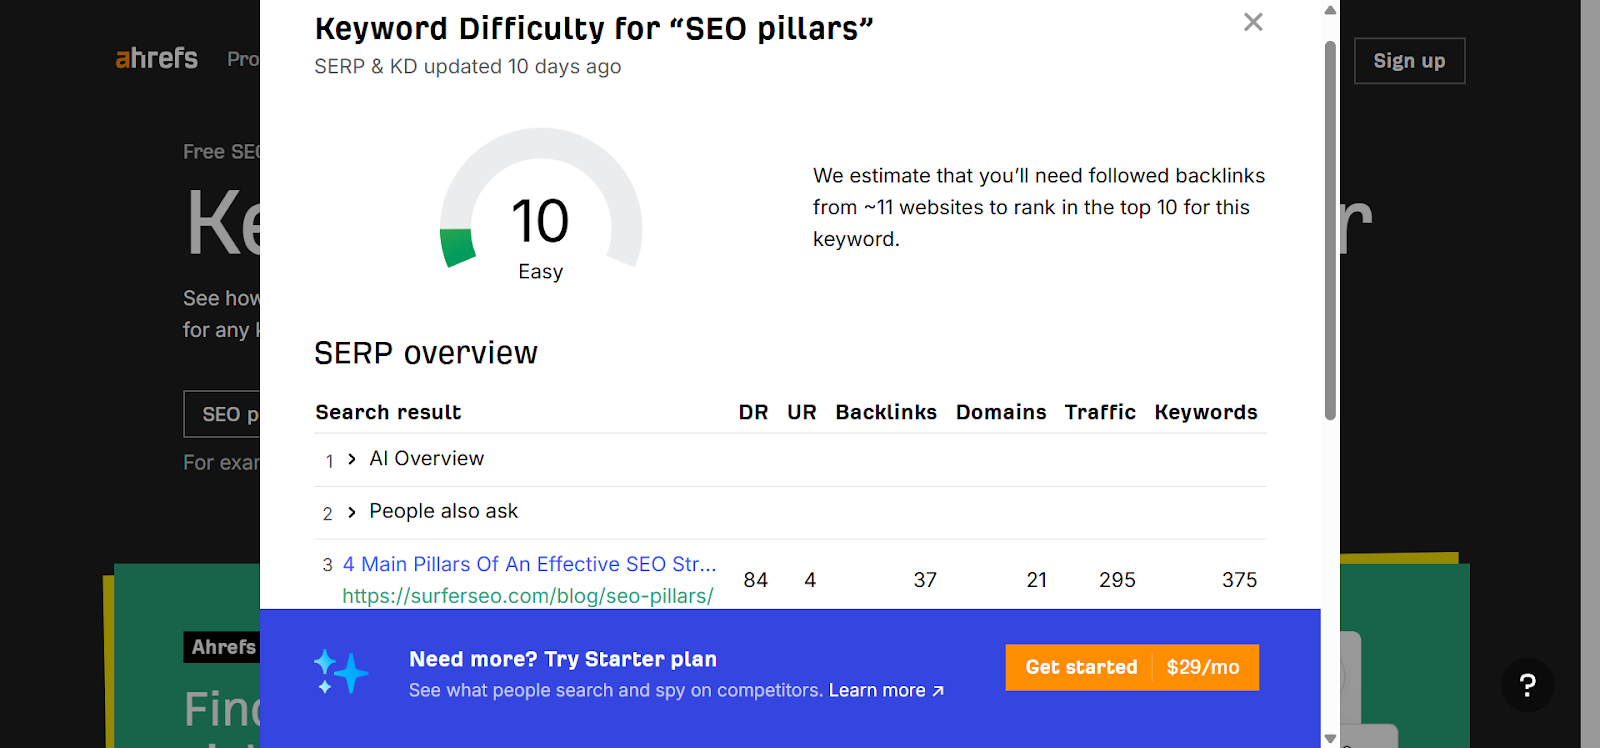
Task: Open the help question mark icon
Action: tap(1527, 685)
